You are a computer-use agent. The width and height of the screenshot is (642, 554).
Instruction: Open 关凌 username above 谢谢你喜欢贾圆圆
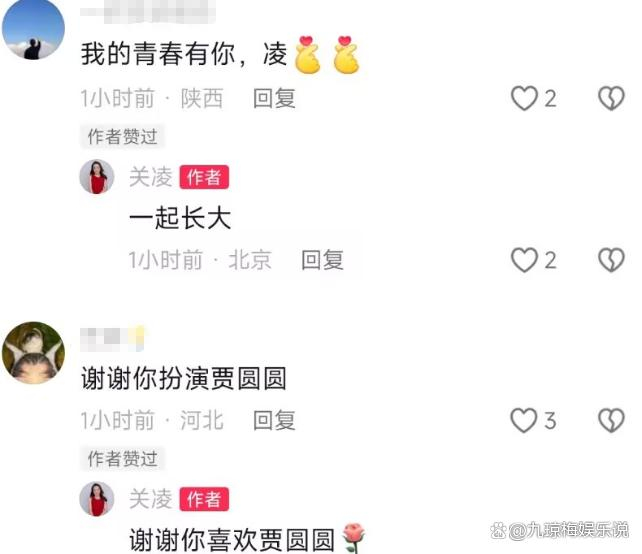[x=151, y=499]
